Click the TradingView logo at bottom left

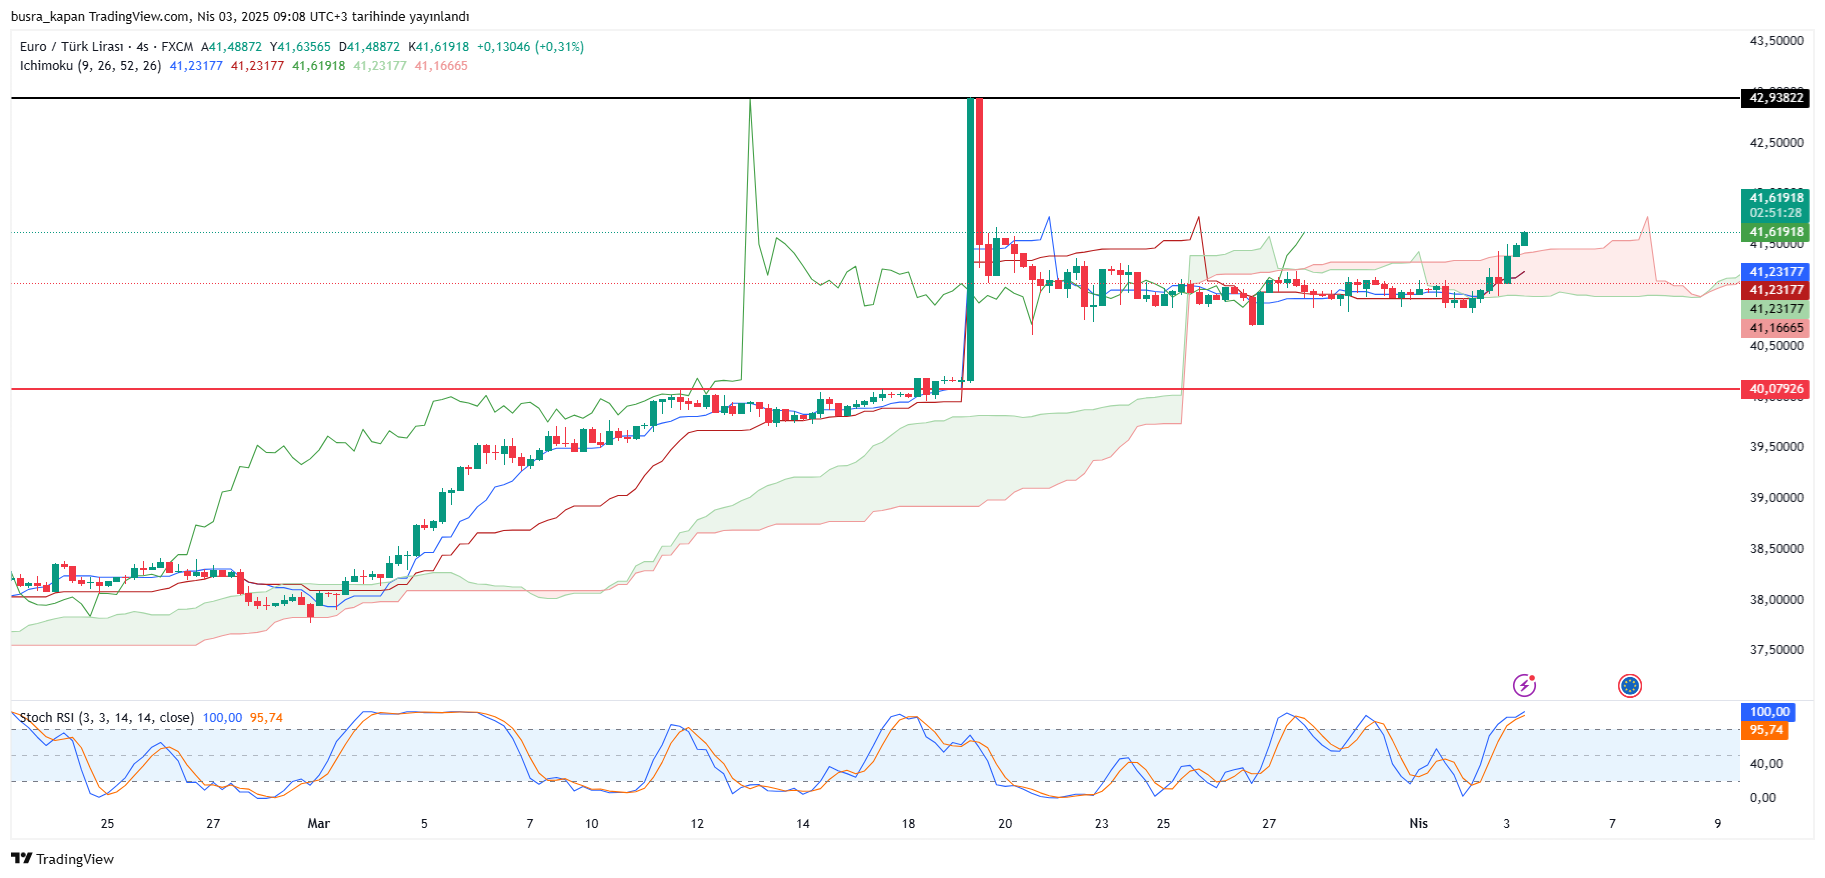pyautogui.click(x=62, y=859)
